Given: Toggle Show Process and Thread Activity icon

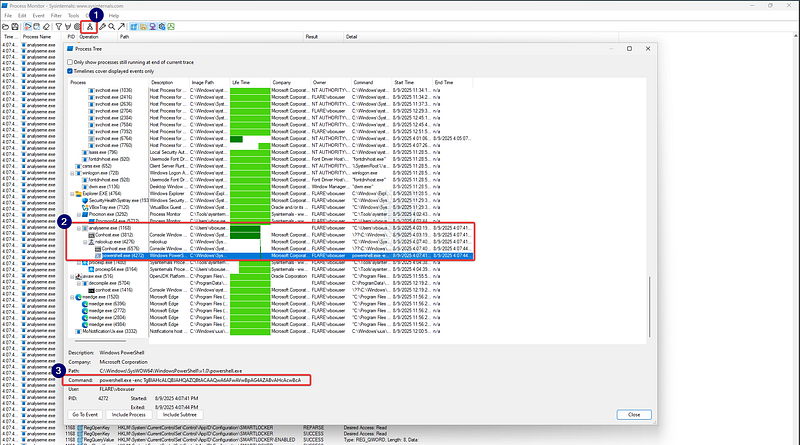Looking at the screenshot, I should [x=162, y=27].
